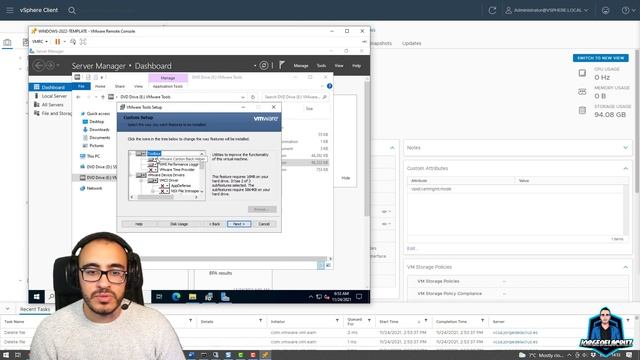This screenshot has width=640, height=360.
Task: Open the Share tab in File Explorer
Action: coord(120,87)
